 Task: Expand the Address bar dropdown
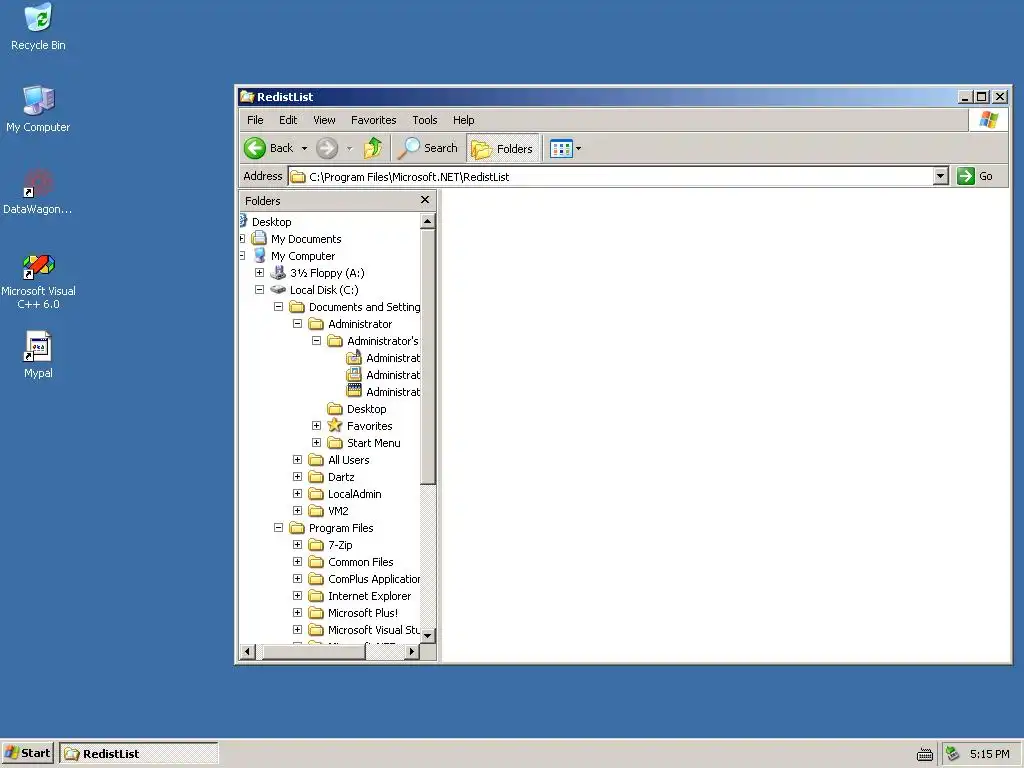[940, 176]
